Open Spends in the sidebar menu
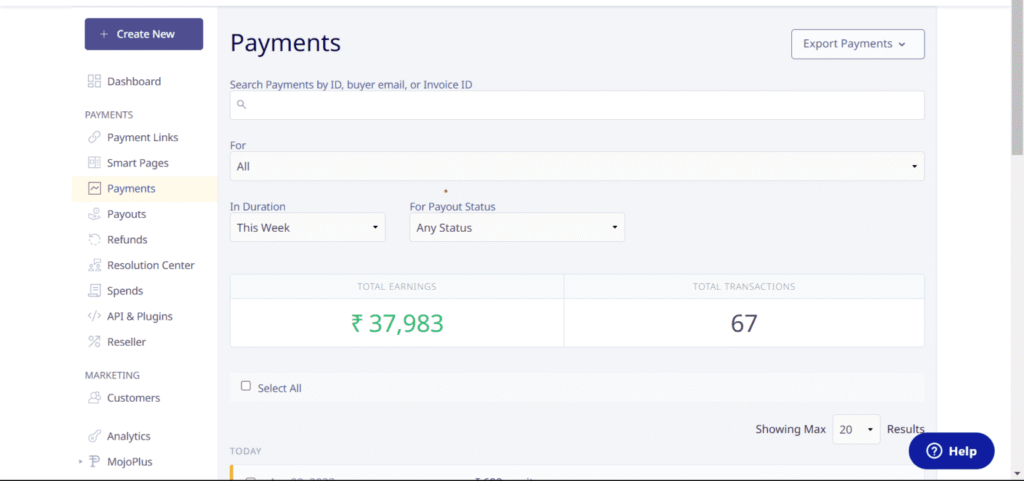 (125, 291)
